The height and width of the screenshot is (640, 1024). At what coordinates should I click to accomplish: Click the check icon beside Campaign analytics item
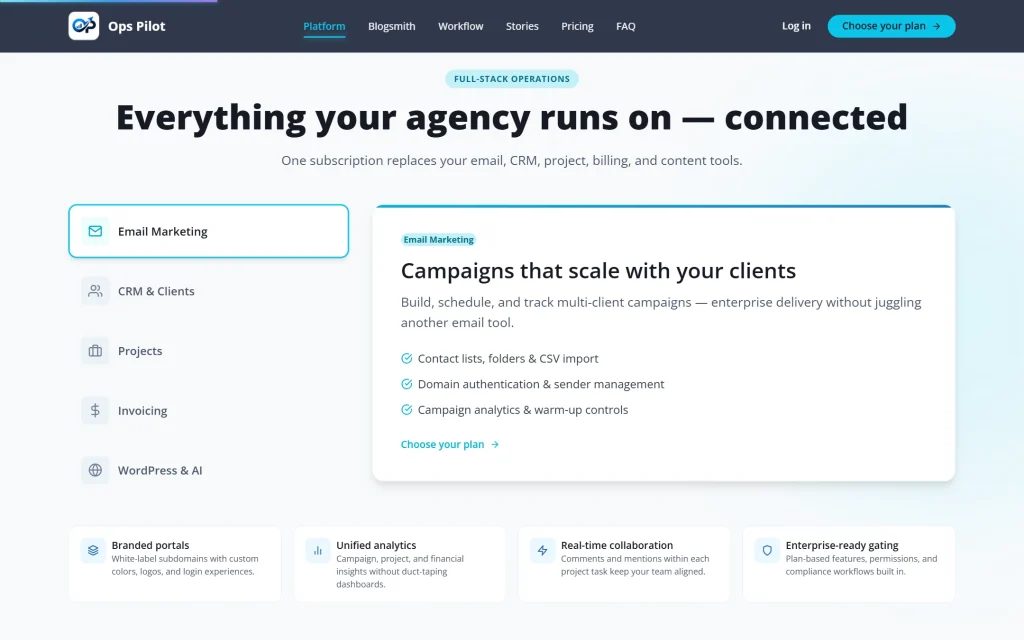tap(407, 409)
